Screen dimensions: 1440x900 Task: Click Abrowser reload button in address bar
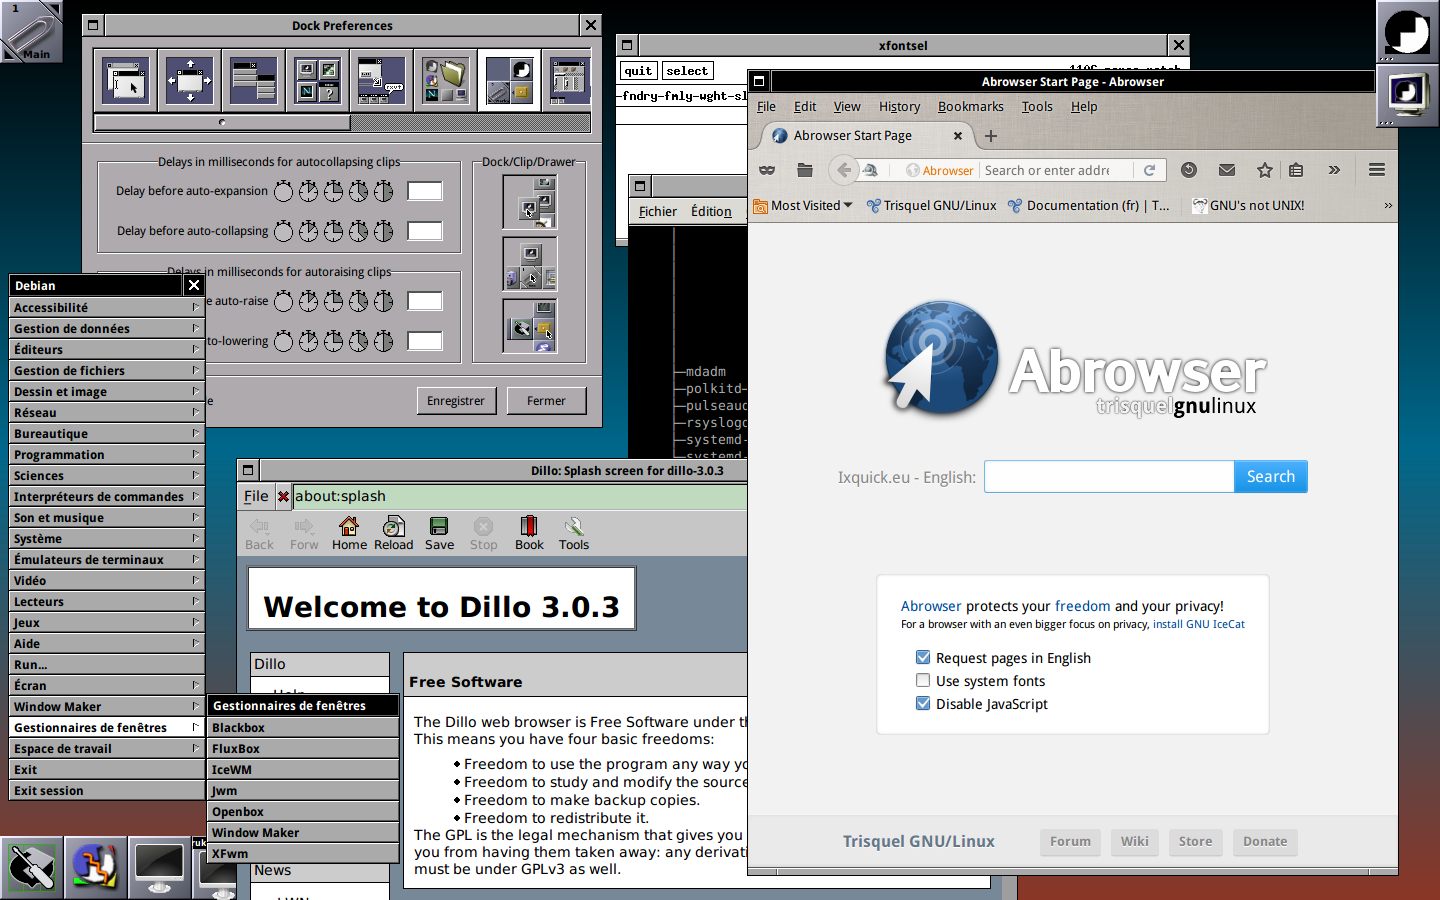[x=1150, y=170]
